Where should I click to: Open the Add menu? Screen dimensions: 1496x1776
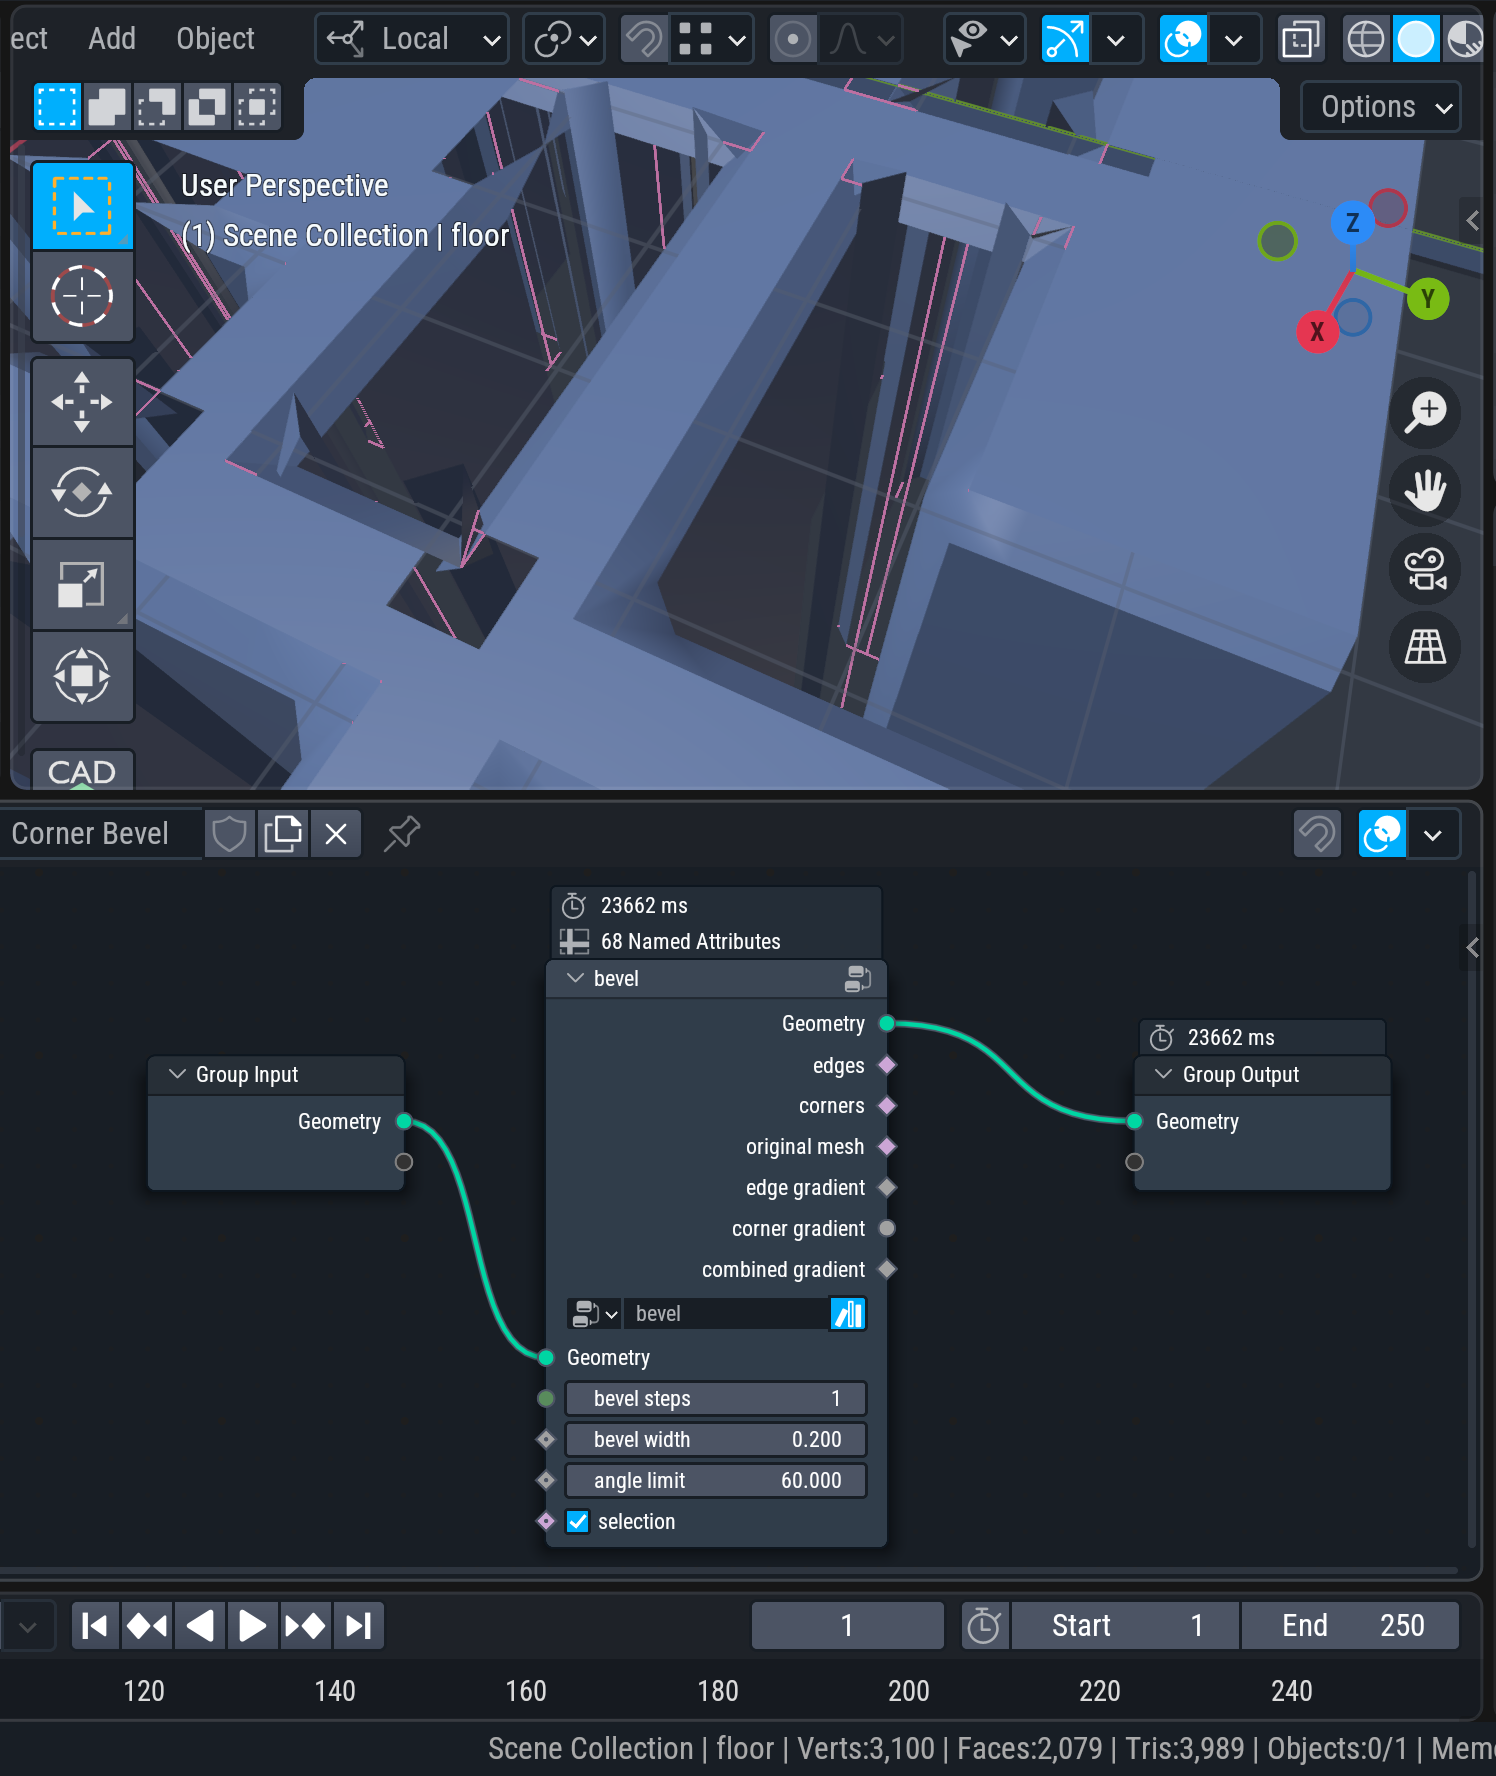[112, 39]
